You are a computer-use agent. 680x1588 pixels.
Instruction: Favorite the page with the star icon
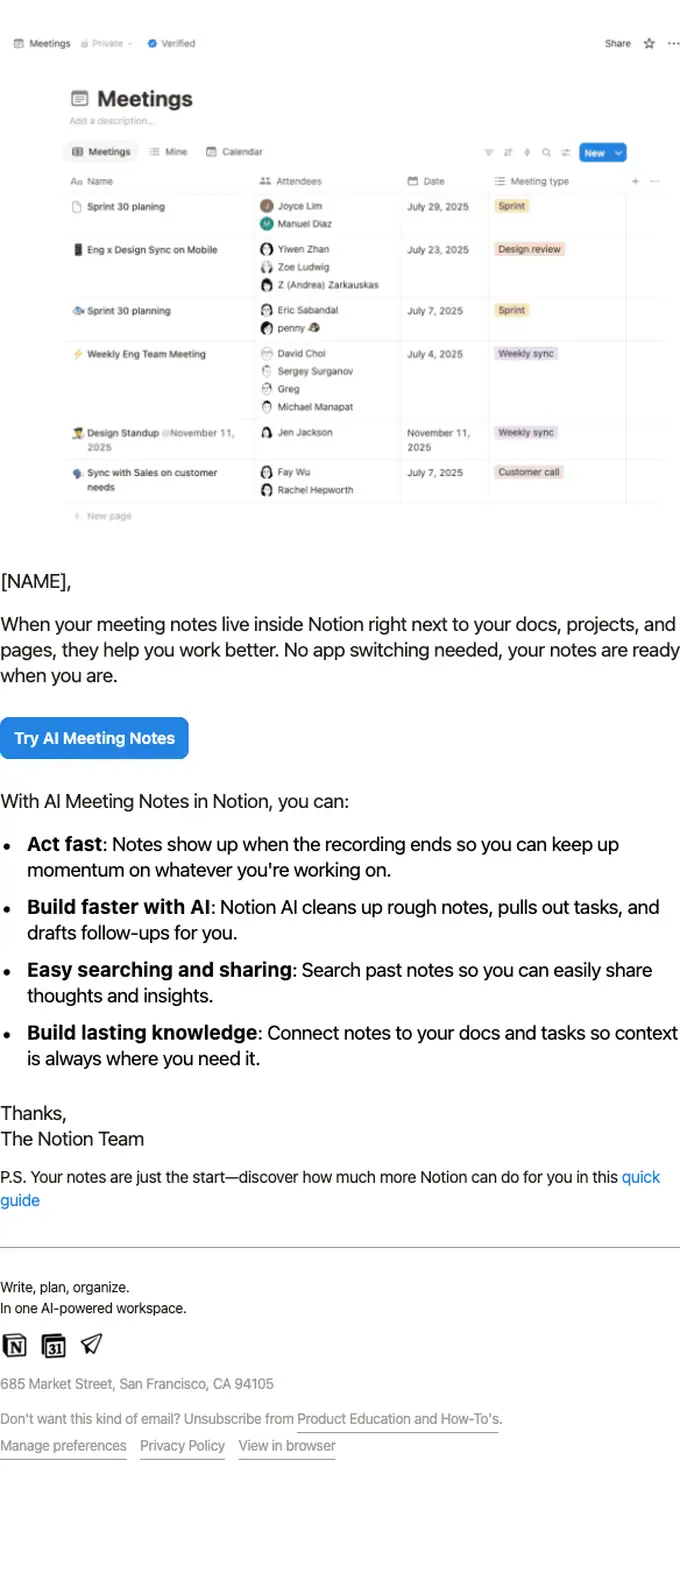[649, 44]
